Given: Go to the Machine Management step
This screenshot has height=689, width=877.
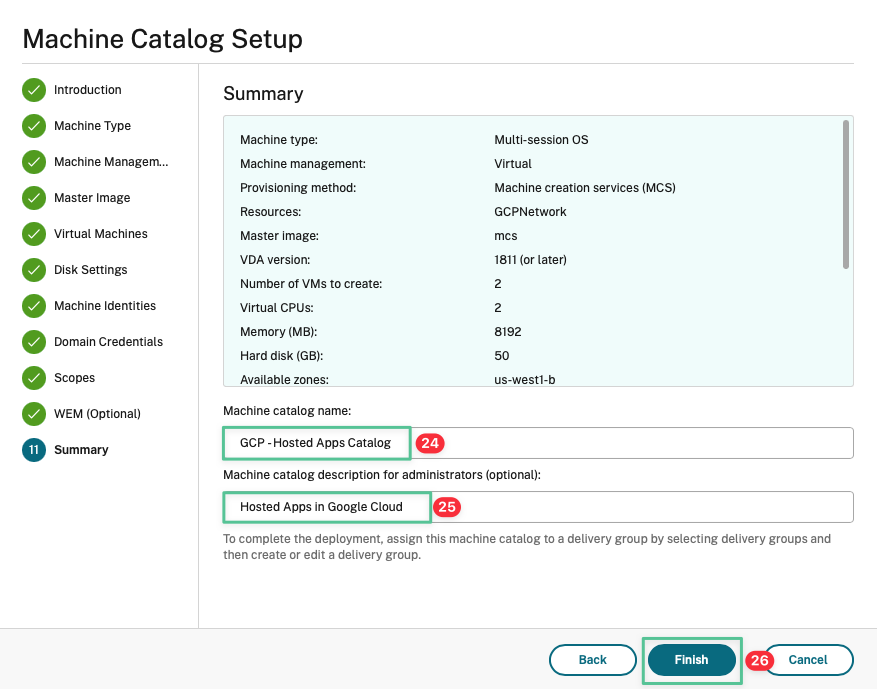Looking at the screenshot, I should [x=111, y=162].
